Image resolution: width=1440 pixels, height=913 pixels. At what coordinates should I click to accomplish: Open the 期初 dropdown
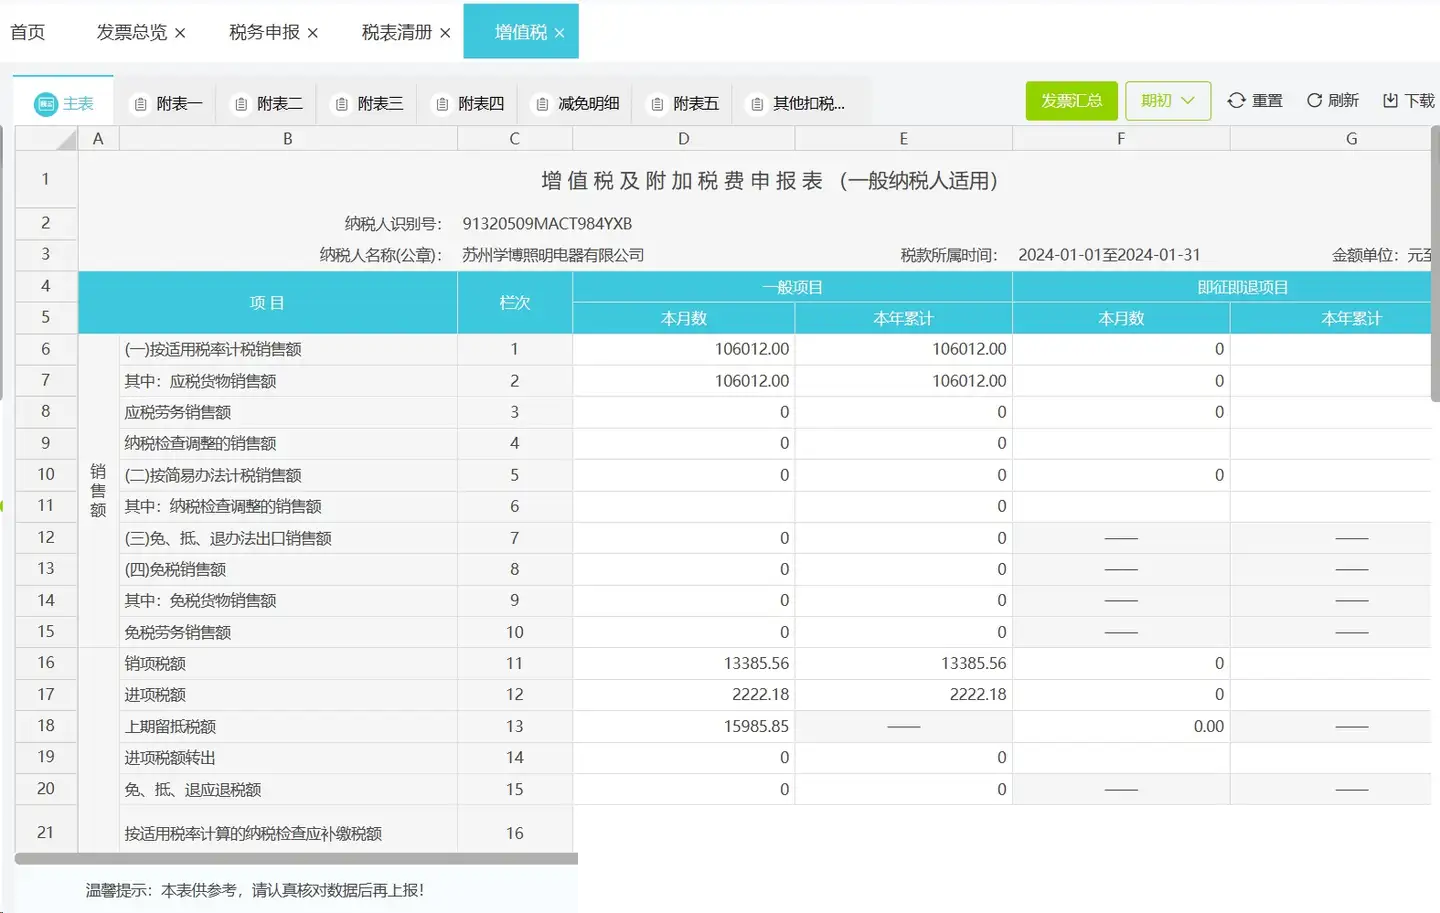tap(1167, 101)
